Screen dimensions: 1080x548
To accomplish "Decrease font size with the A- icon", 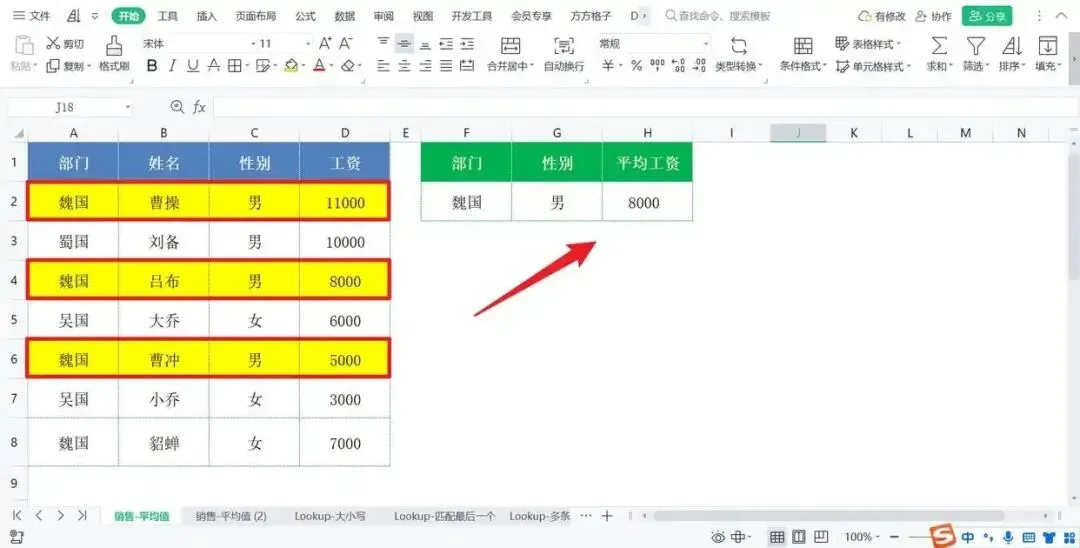I will coord(346,43).
